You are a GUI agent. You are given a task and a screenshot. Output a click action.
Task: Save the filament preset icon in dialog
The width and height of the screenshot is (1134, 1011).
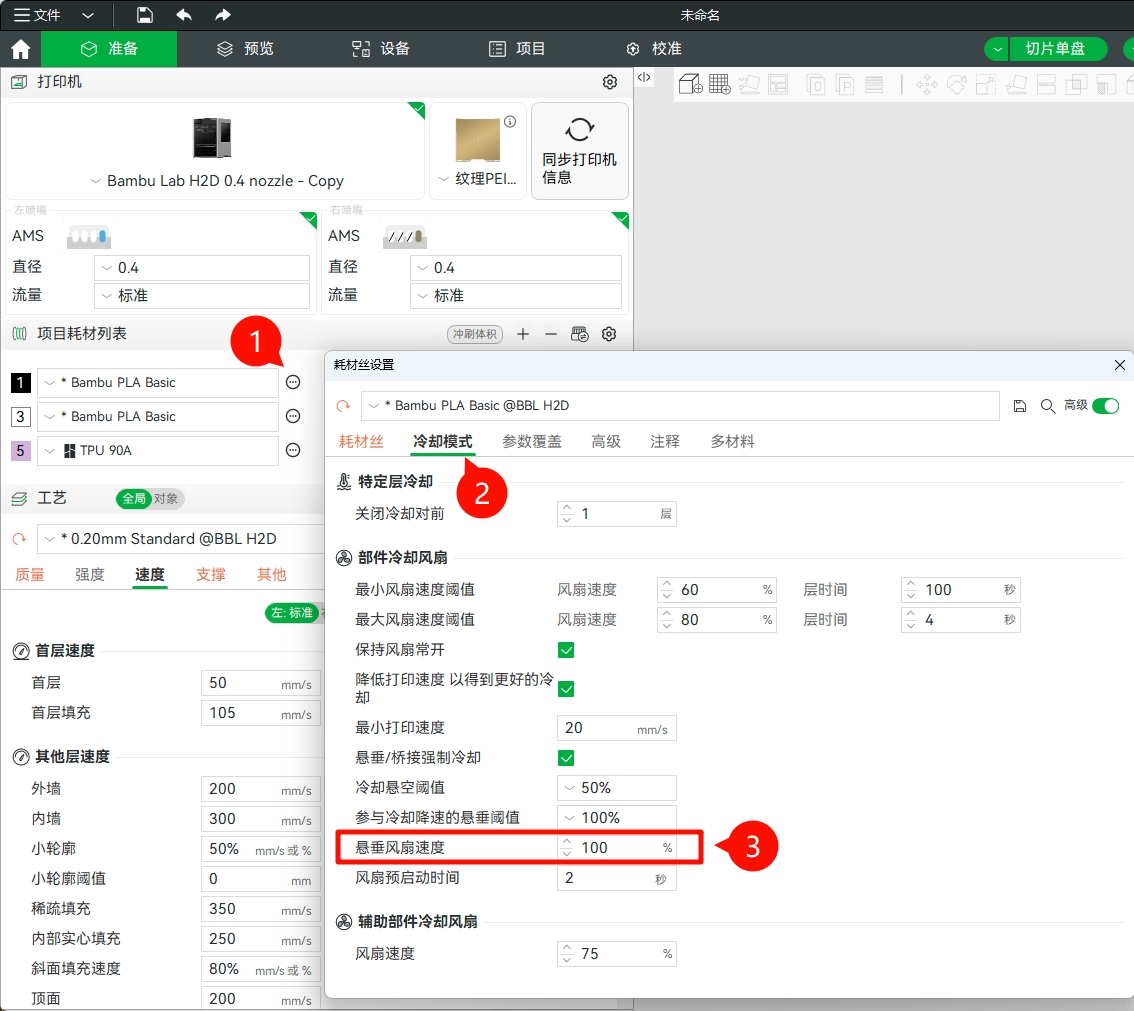point(1020,406)
